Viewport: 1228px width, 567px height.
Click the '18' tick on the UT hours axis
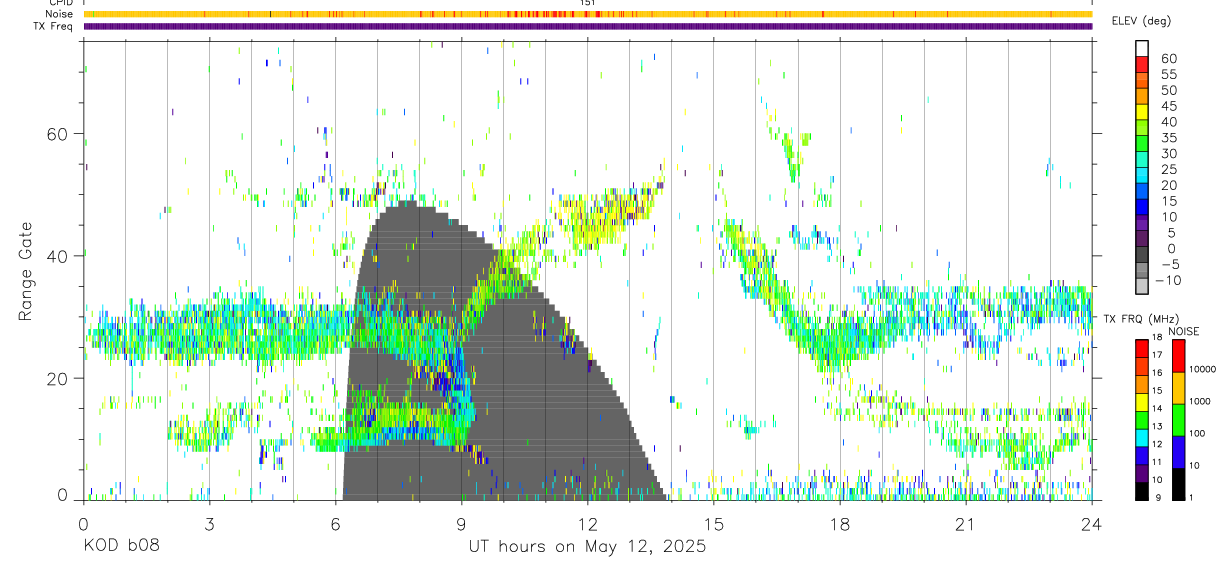click(x=839, y=523)
